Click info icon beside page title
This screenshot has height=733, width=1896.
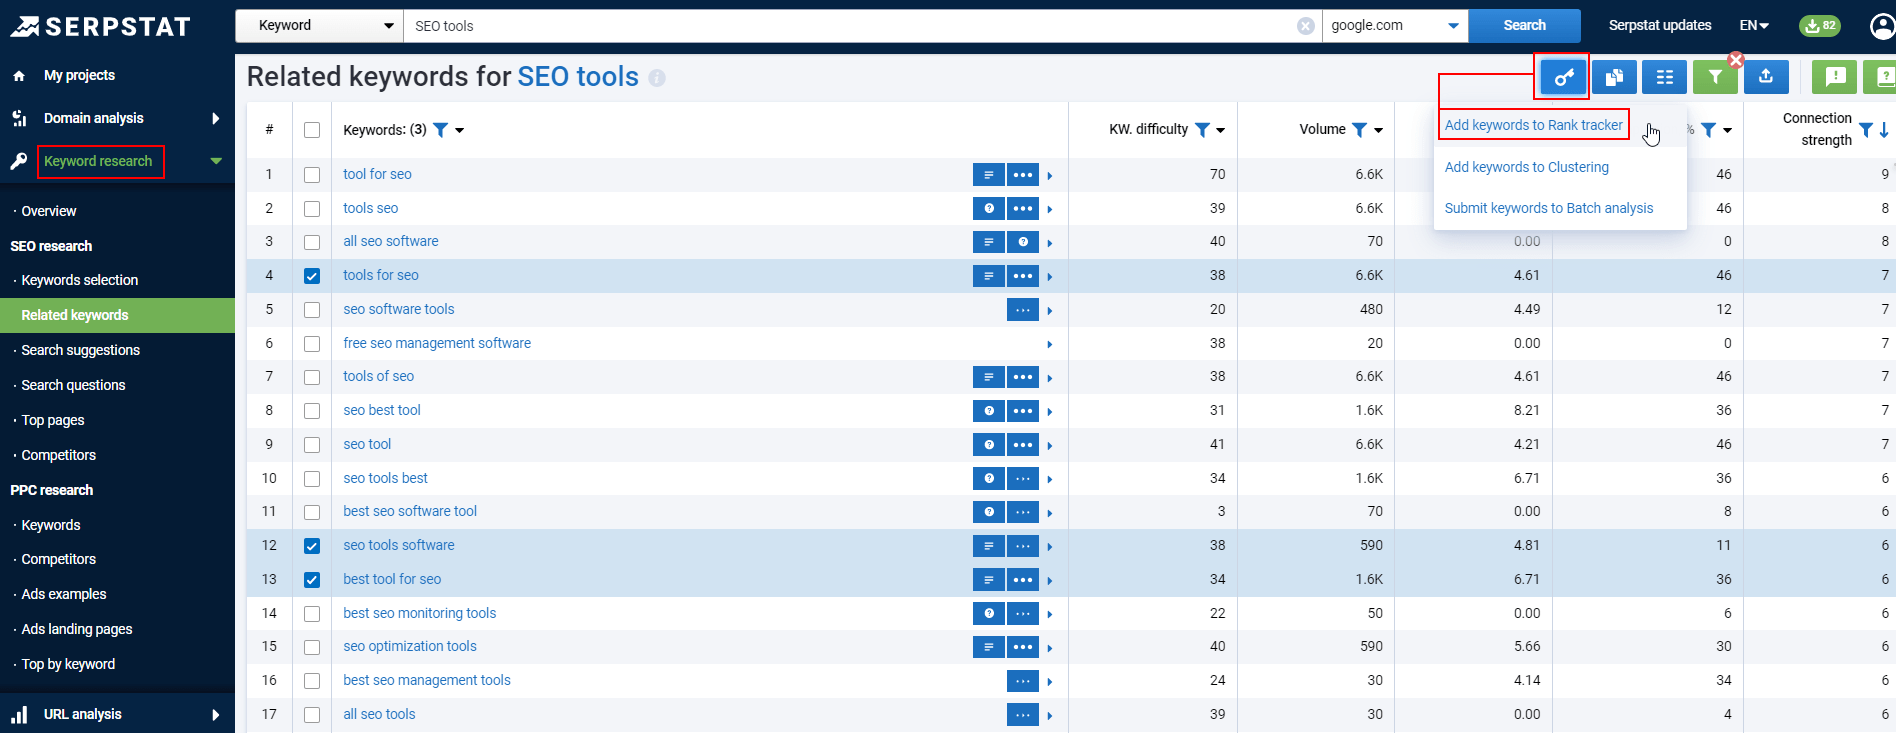pos(657,78)
